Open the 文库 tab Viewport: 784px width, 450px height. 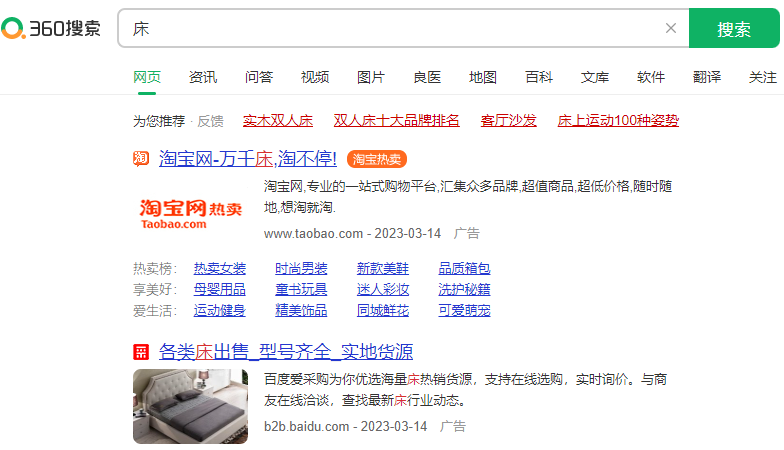tap(595, 77)
